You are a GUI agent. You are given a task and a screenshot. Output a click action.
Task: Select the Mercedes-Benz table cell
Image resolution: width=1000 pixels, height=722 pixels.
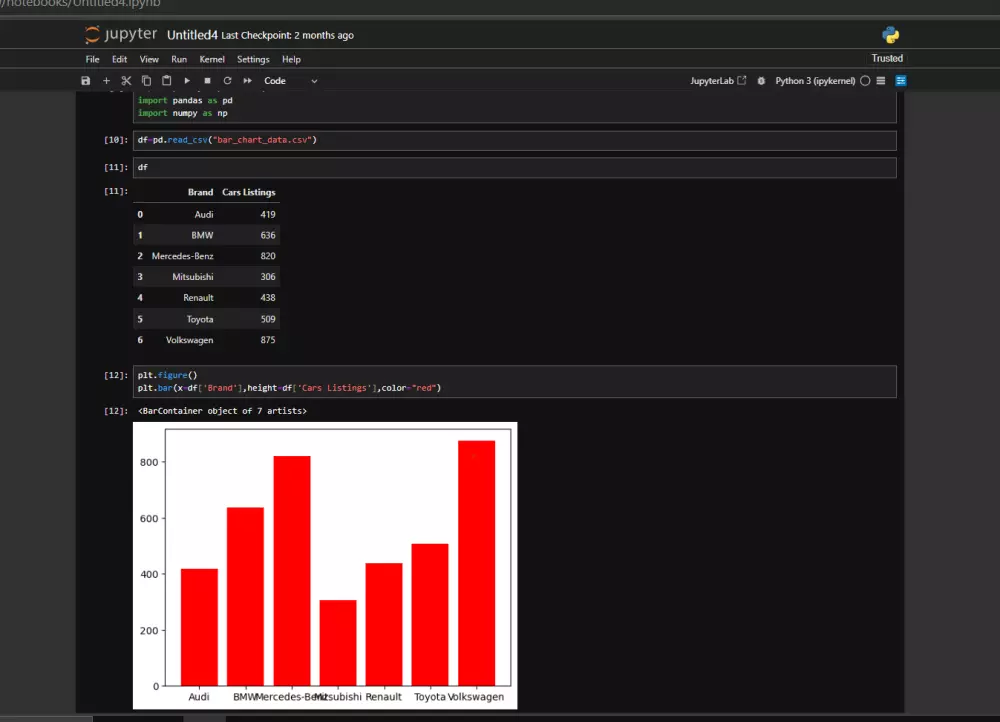pos(182,256)
